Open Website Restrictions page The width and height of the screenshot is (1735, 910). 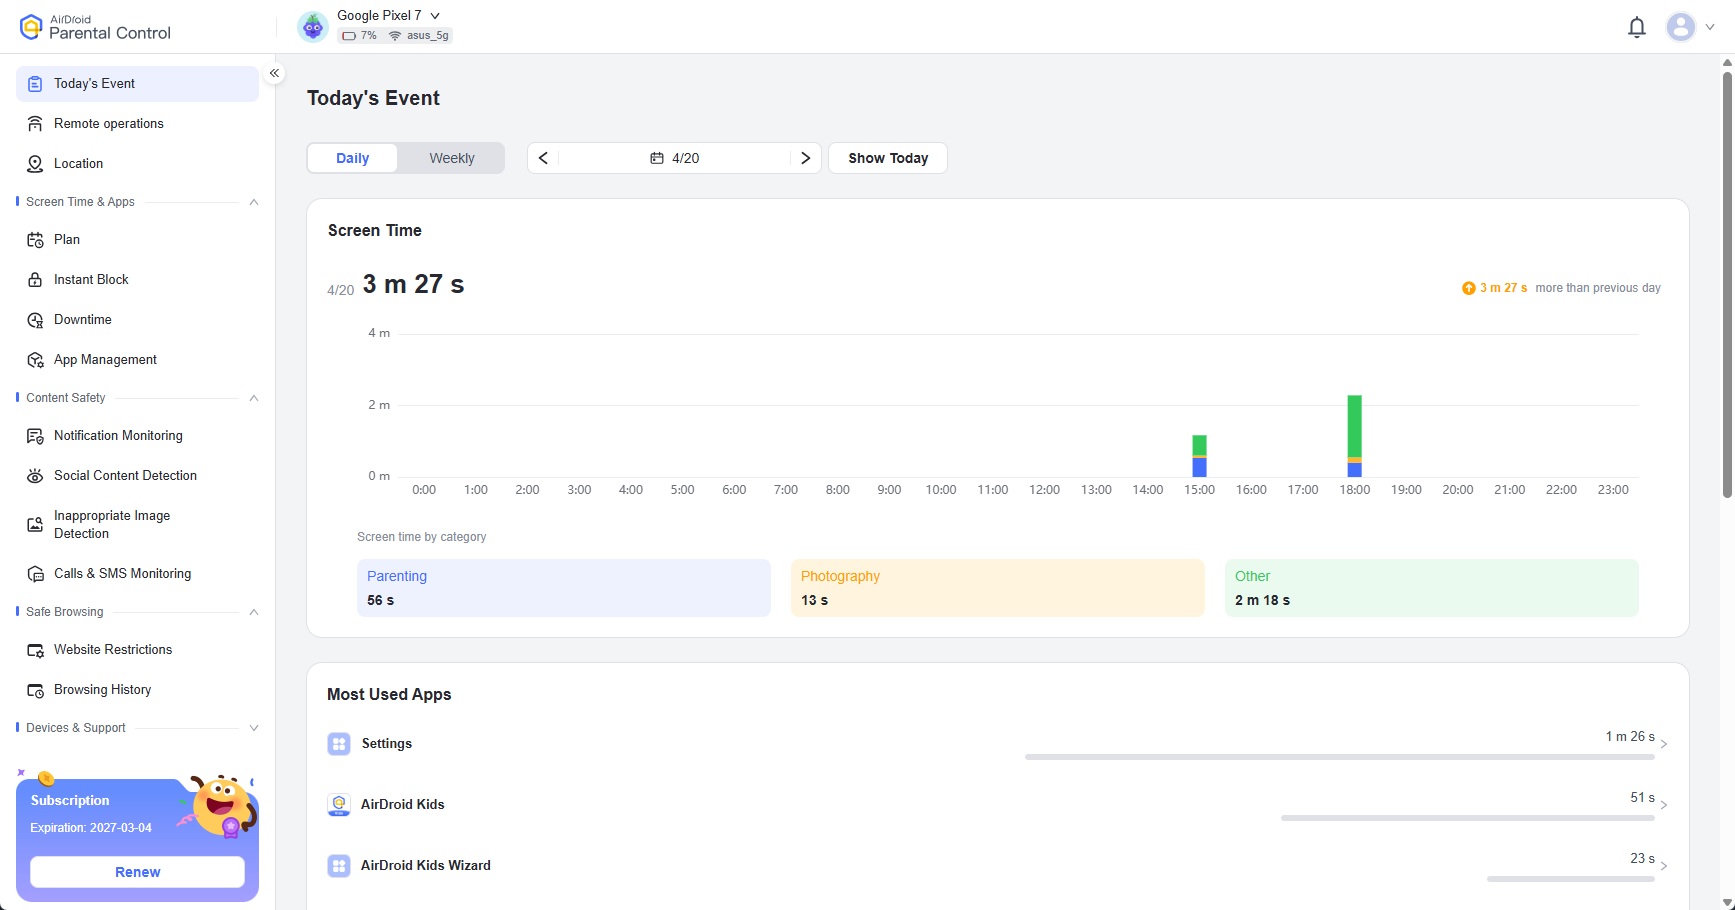(137, 650)
